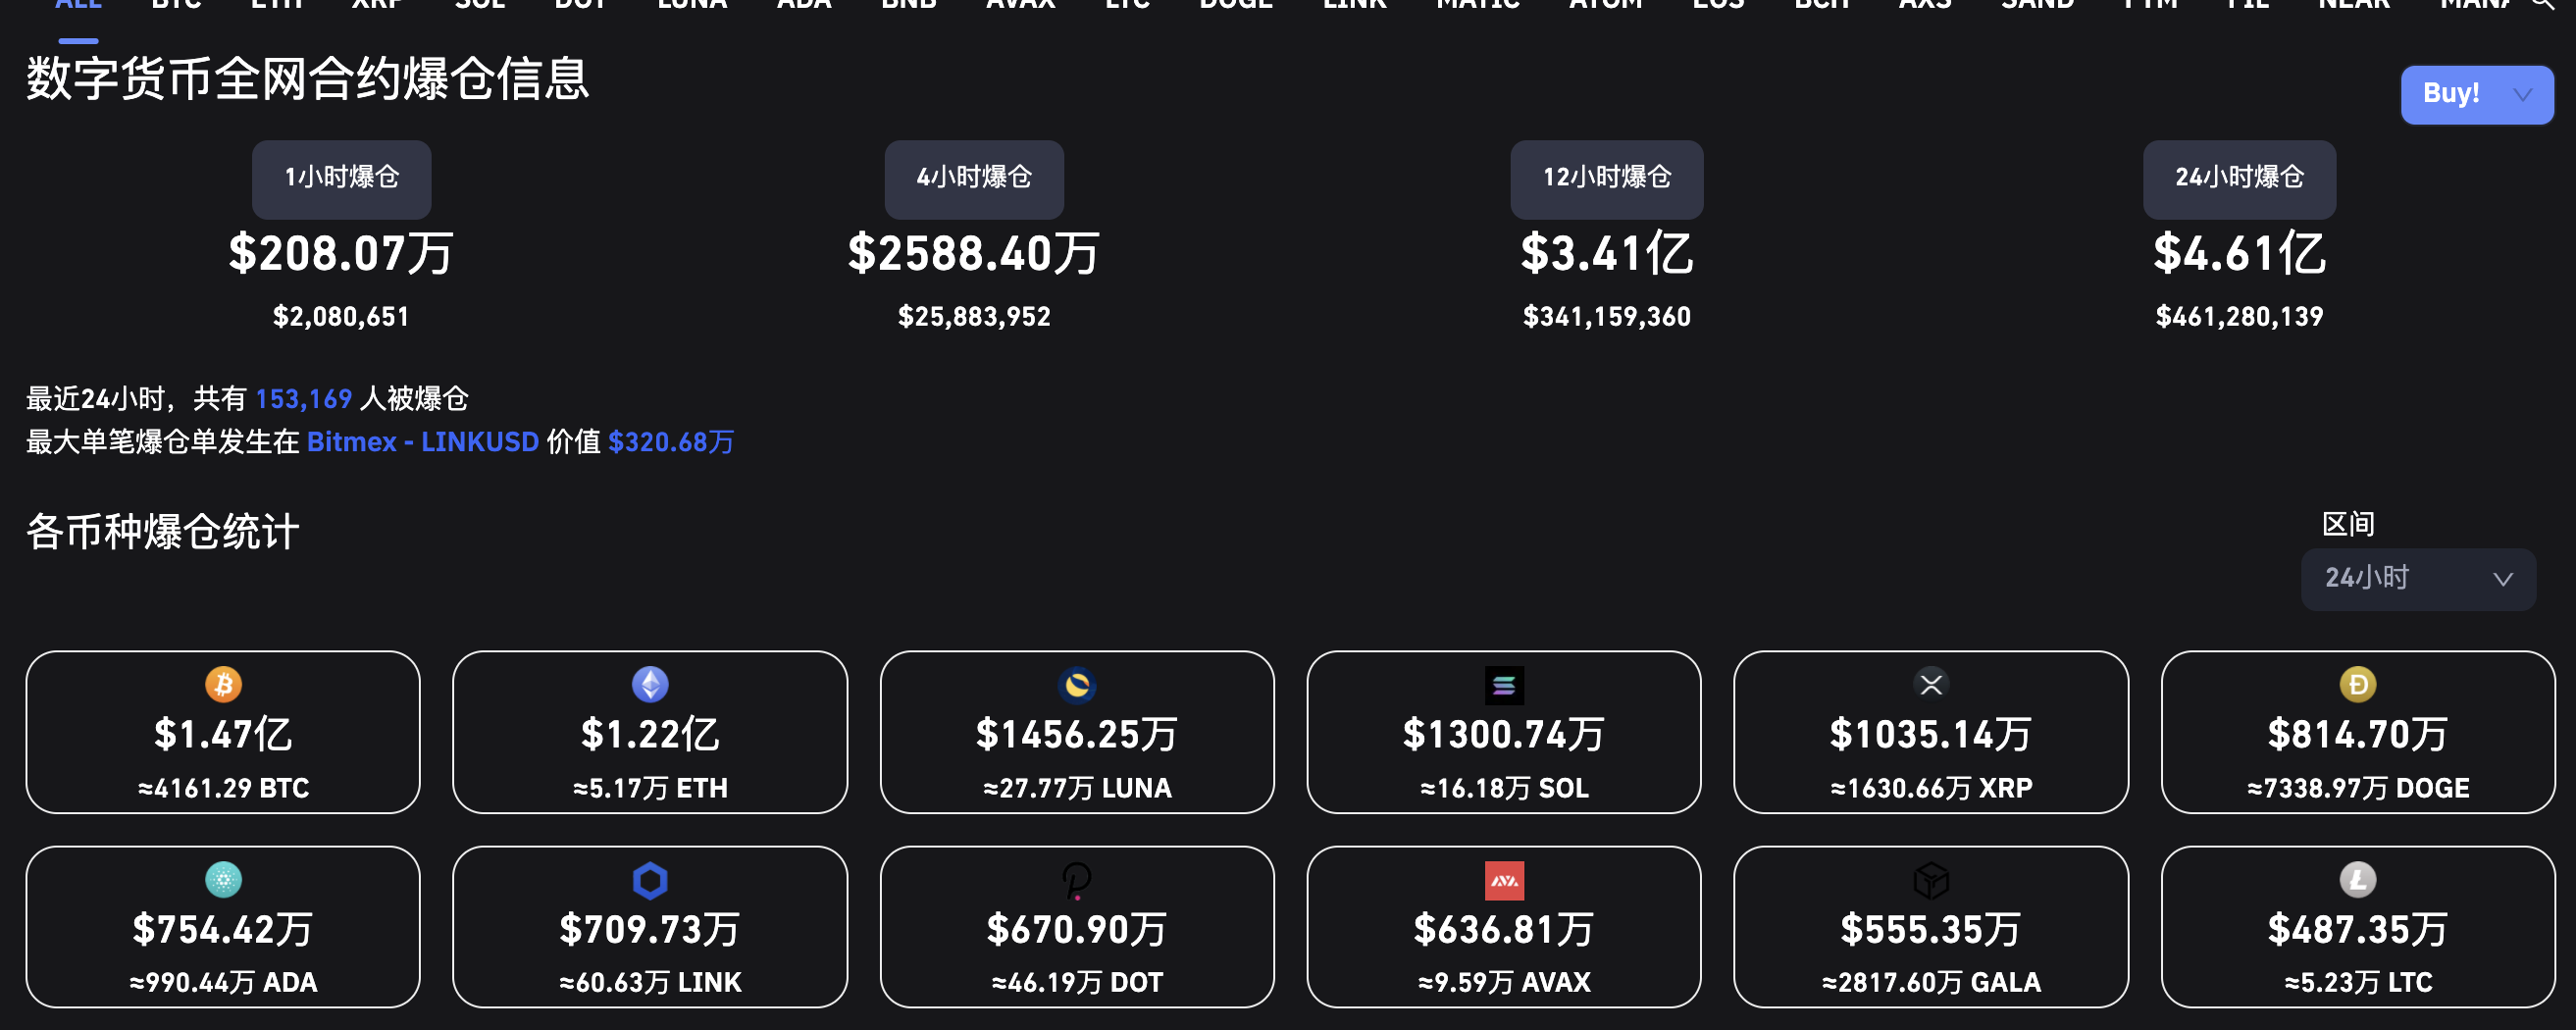Select the 4小时爆仓 tab
The image size is (2576, 1030).
[x=974, y=178]
